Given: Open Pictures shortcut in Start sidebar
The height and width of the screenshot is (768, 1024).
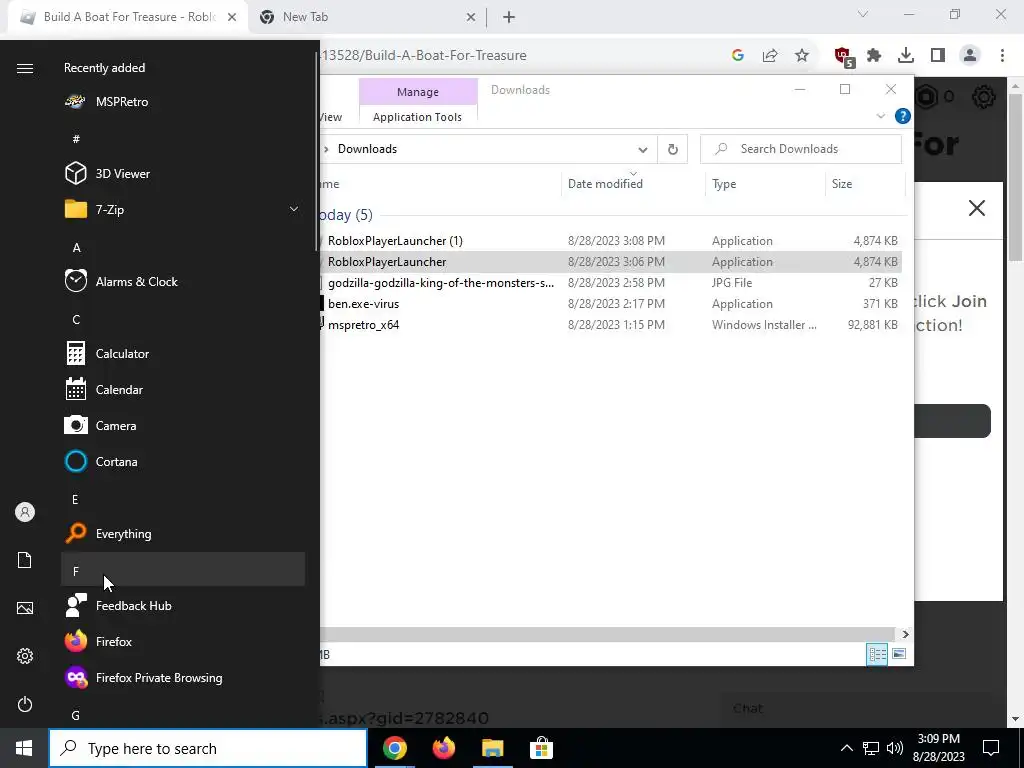Looking at the screenshot, I should (25, 608).
